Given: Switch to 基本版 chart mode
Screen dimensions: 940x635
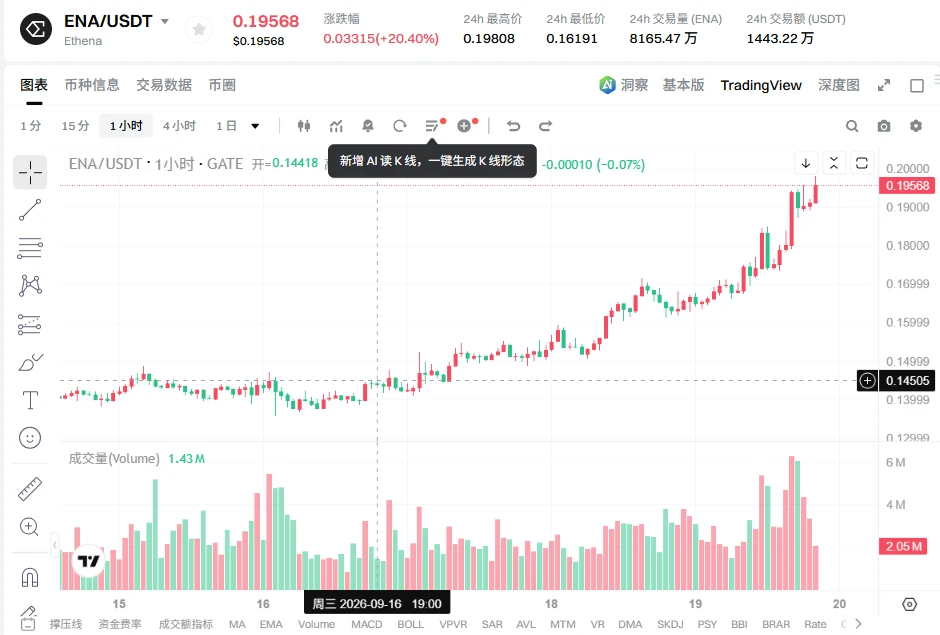Looking at the screenshot, I should tap(683, 85).
